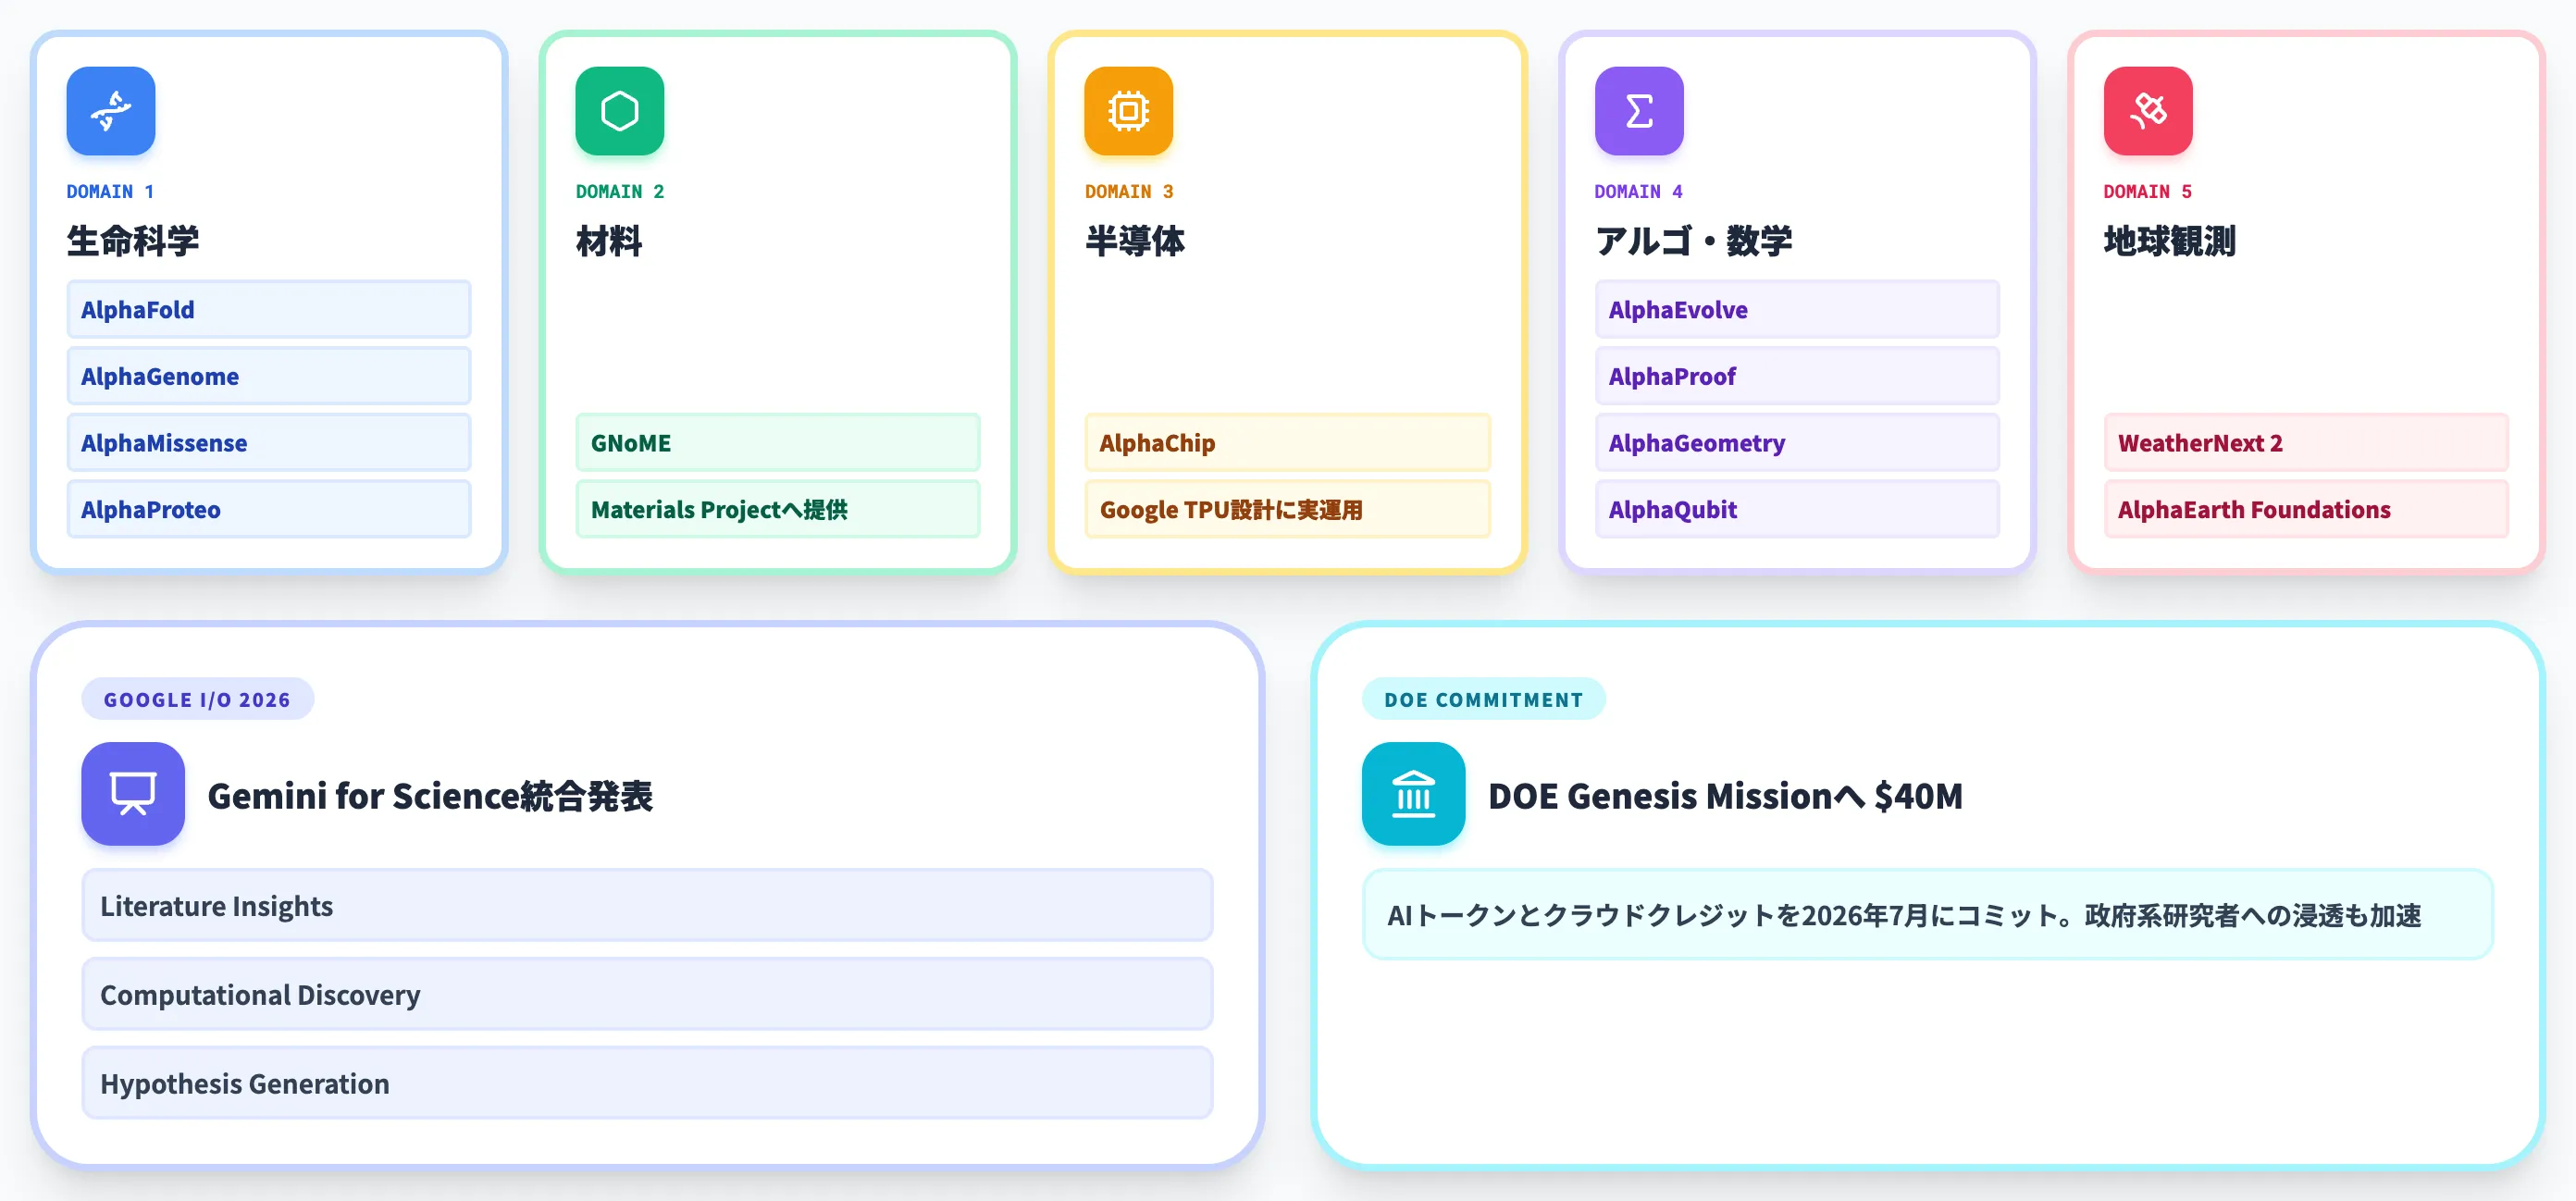Click the red satellite earth observation icon
The width and height of the screenshot is (2576, 1201).
pyautogui.click(x=2148, y=111)
